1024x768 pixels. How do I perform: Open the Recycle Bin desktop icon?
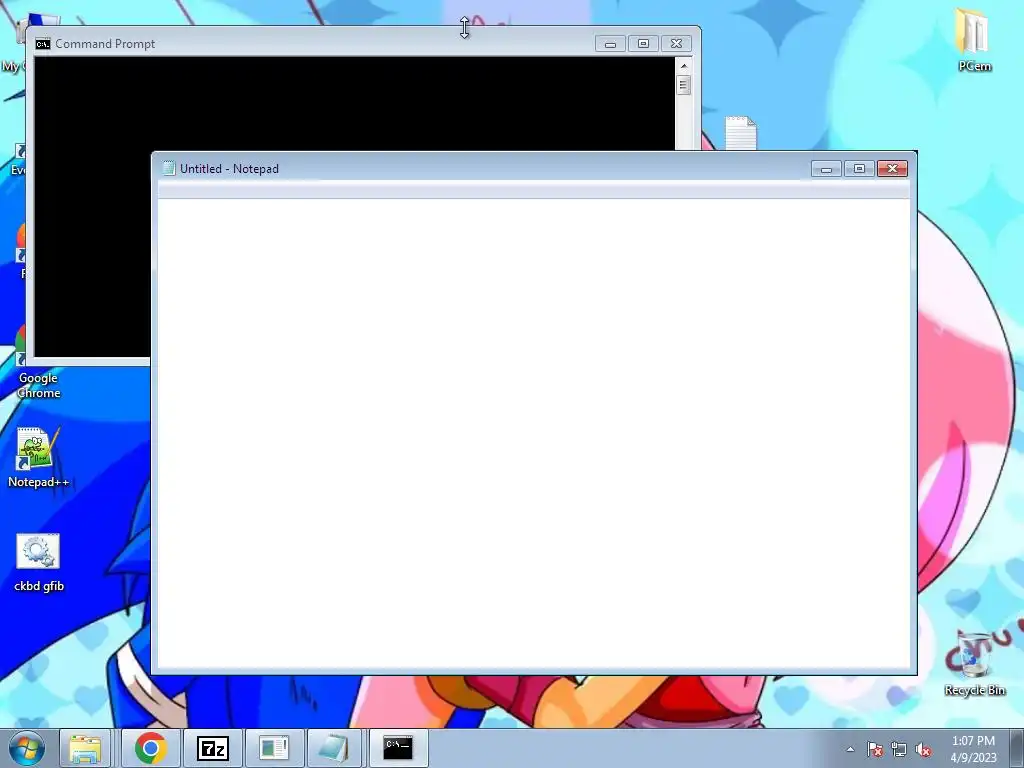974,663
